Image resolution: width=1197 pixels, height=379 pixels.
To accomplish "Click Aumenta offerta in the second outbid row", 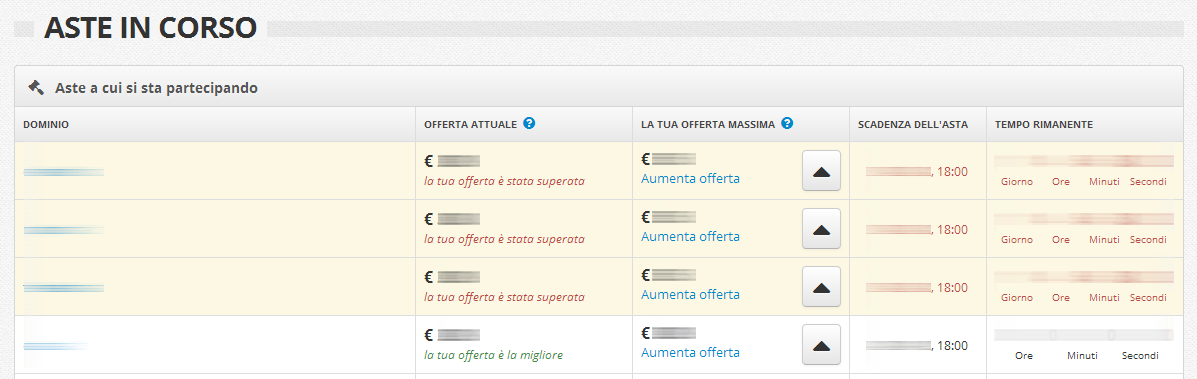I will click(x=690, y=236).
